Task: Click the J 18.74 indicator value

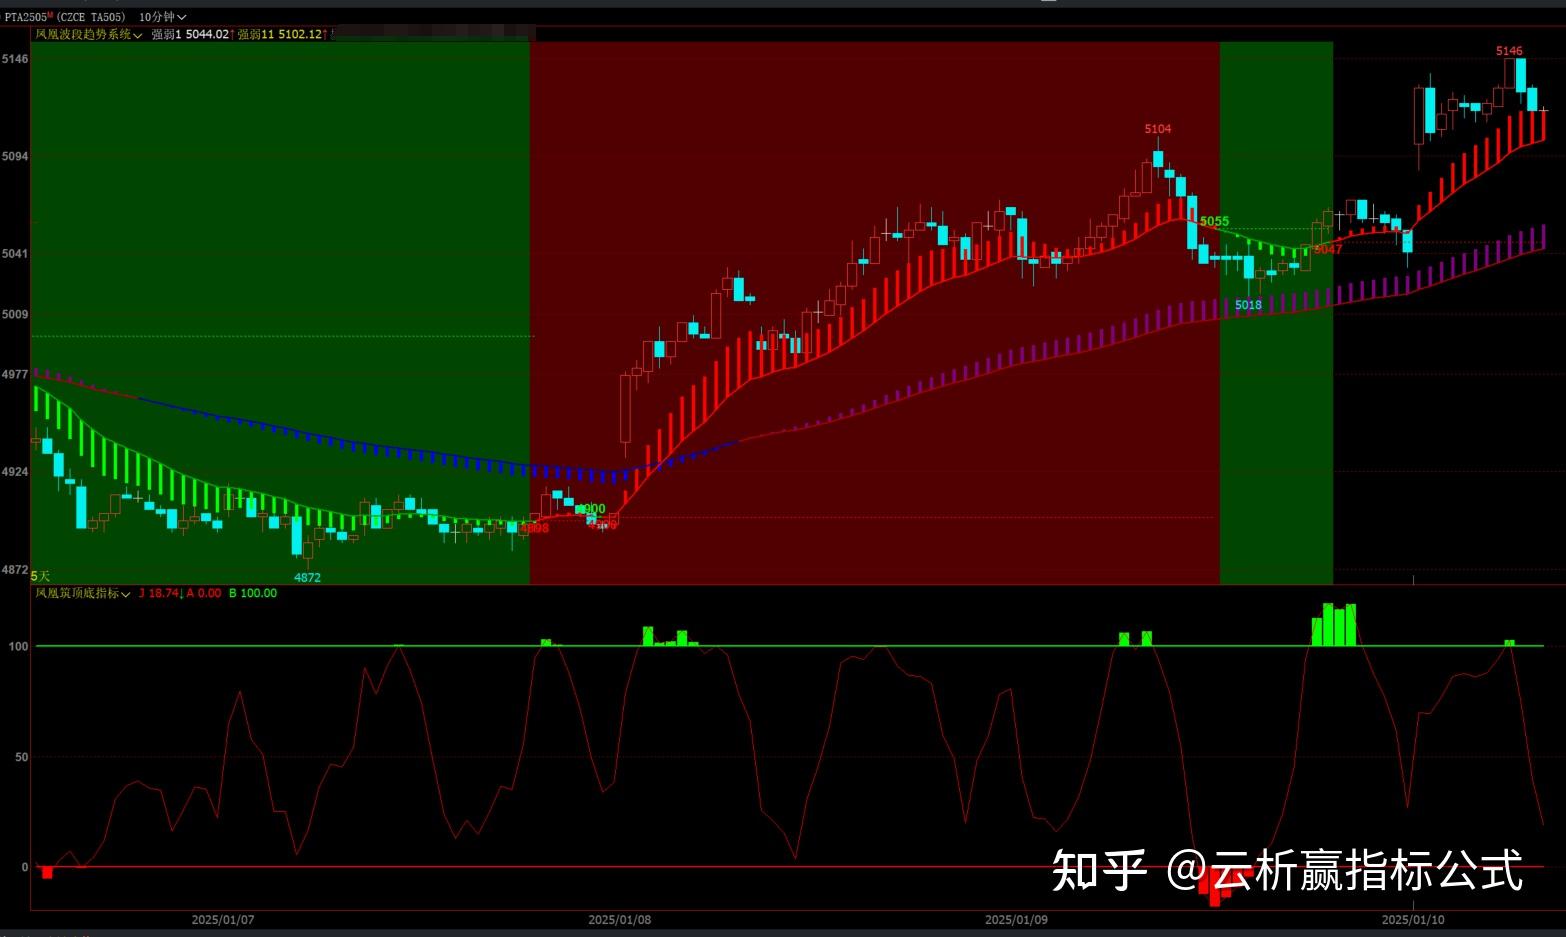Action: [158, 593]
